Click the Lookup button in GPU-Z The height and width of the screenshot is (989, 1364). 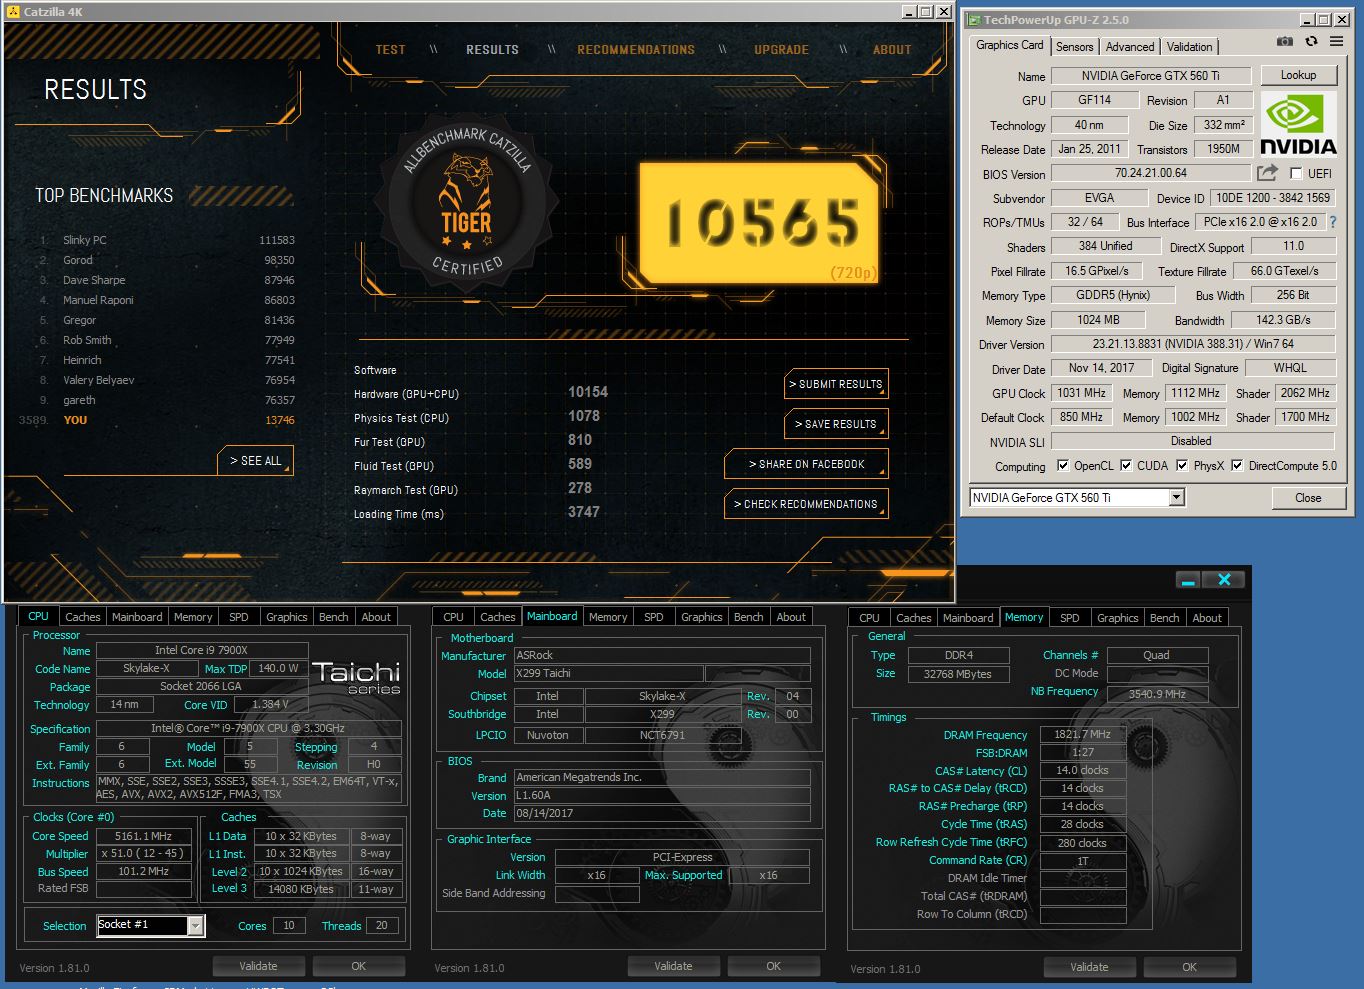(x=1298, y=75)
